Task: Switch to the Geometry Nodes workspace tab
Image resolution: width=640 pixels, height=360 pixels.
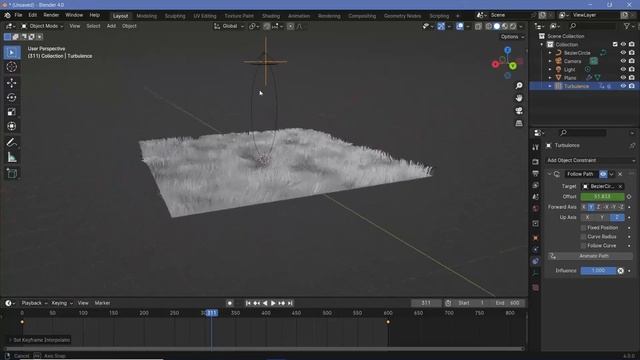Action: [402, 16]
